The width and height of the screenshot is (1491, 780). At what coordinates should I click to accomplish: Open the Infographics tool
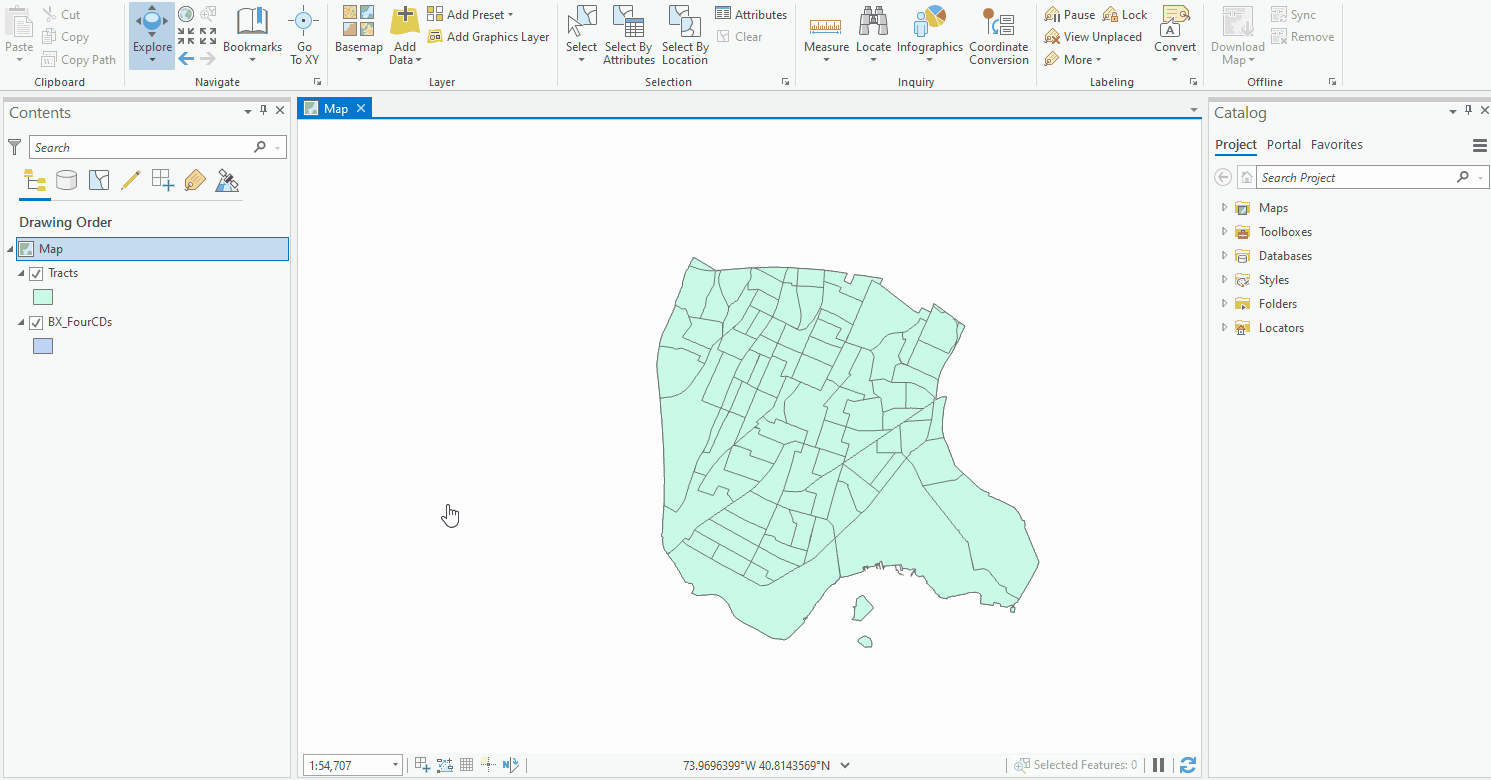click(930, 35)
